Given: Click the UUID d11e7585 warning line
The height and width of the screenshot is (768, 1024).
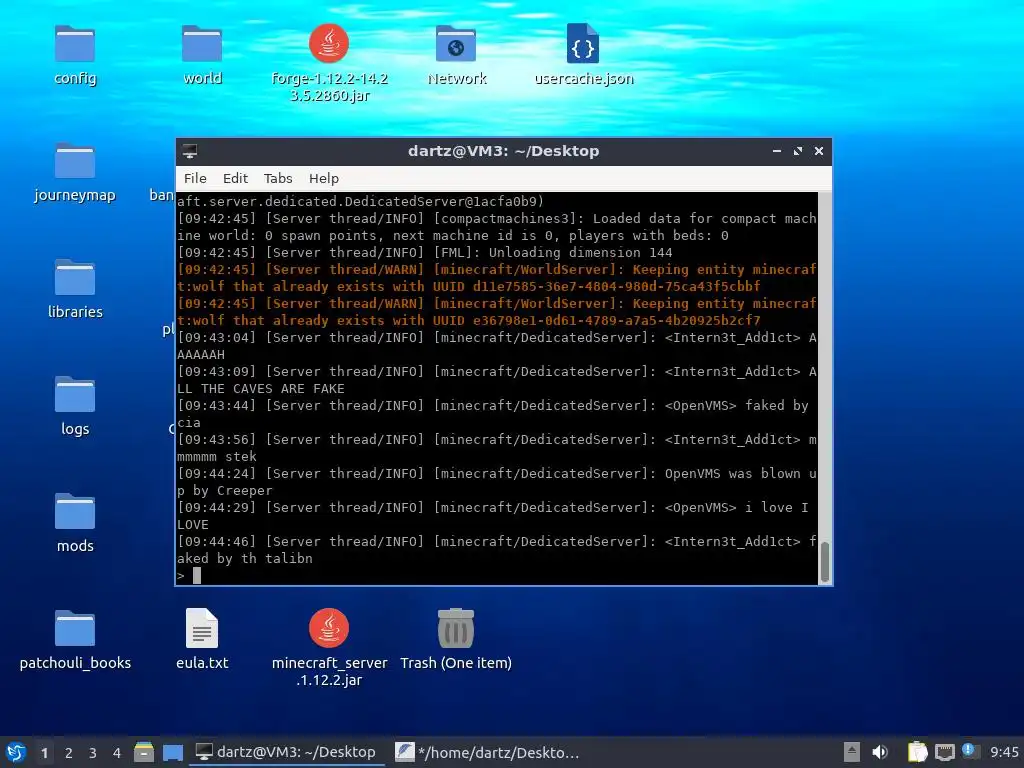Looking at the screenshot, I should click(x=468, y=287).
